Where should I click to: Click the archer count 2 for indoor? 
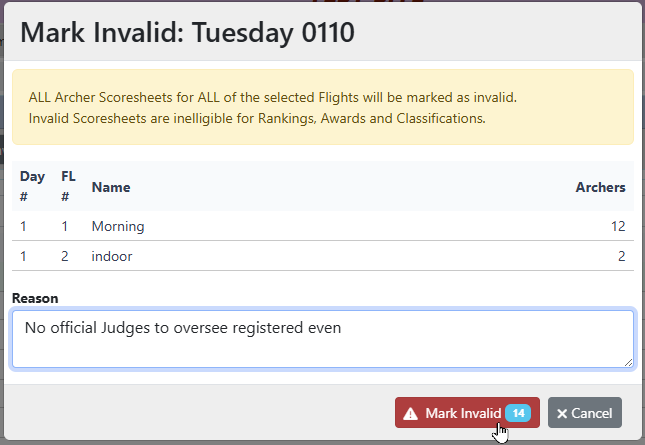coord(621,256)
